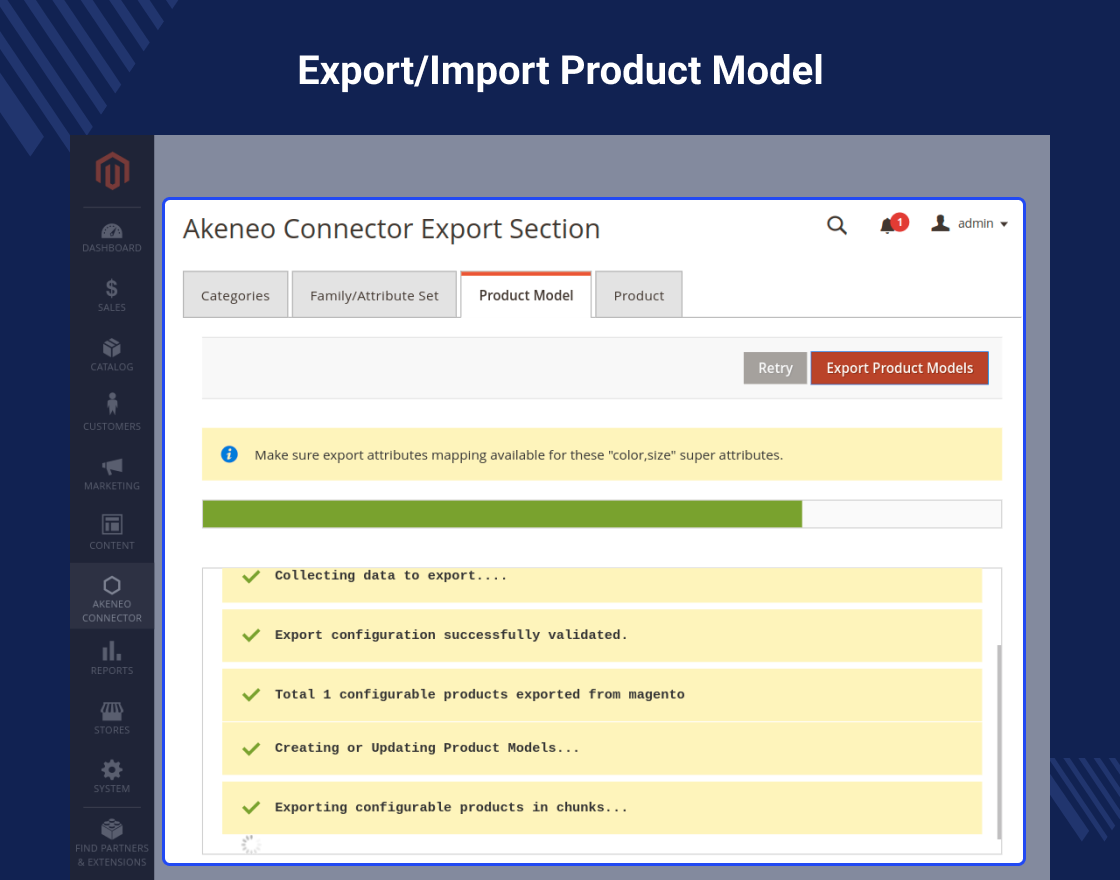Image resolution: width=1120 pixels, height=880 pixels.
Task: Switch to the Product tab
Action: pos(639,294)
